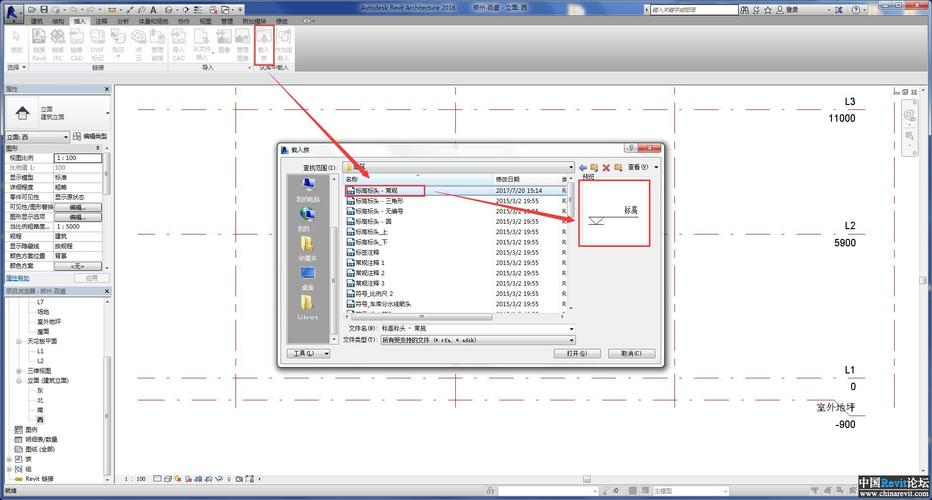Open the 文件类型 file type dropdown
Screen dimensions: 932x500
click(x=572, y=340)
